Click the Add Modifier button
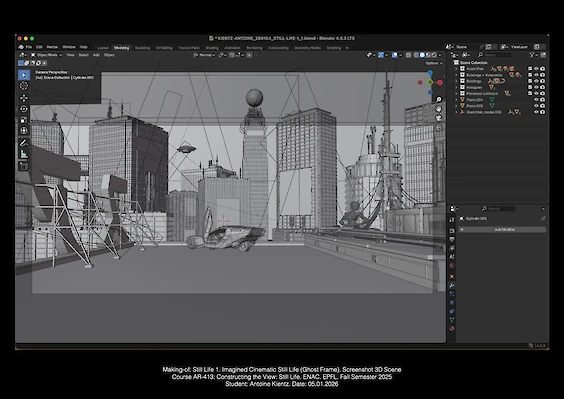 coord(502,229)
